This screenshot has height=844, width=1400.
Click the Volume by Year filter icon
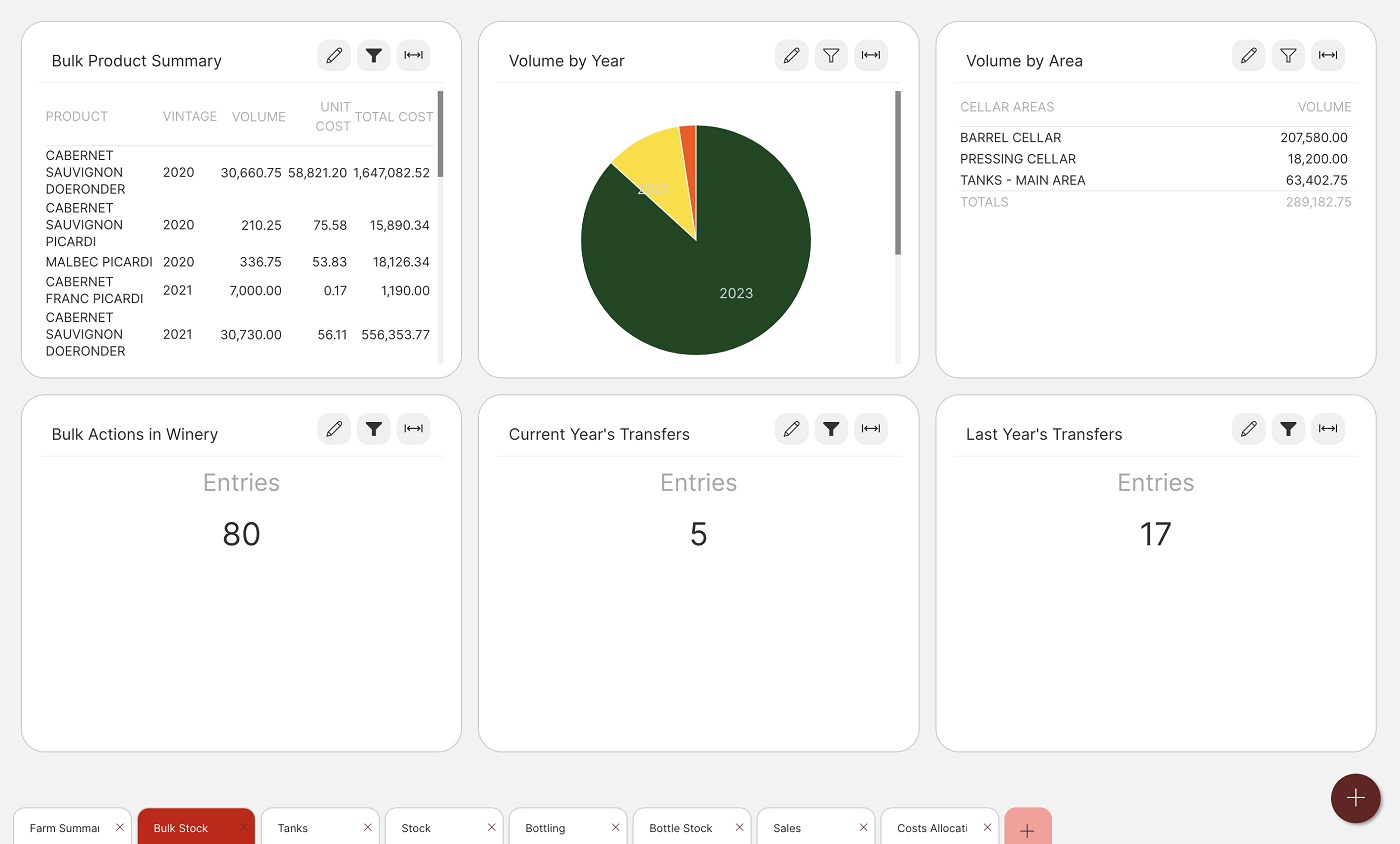click(831, 56)
